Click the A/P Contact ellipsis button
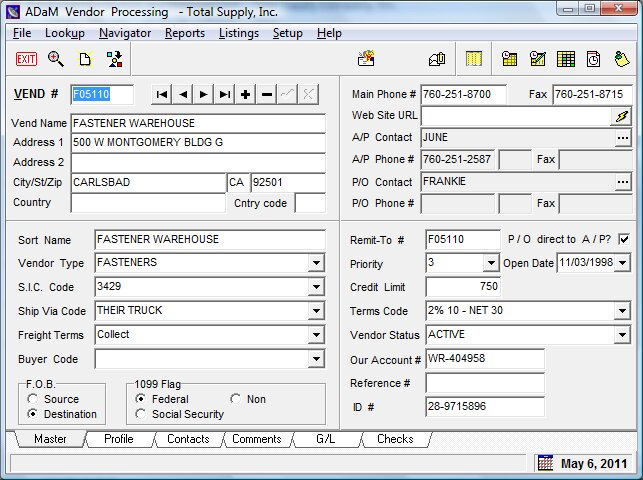Screen dimensions: 643x480 click(622, 138)
